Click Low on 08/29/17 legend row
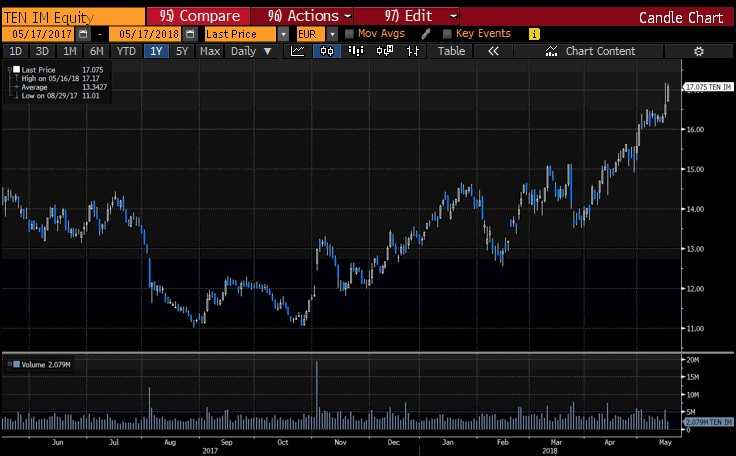The height and width of the screenshot is (456, 736). pyautogui.click(x=60, y=96)
